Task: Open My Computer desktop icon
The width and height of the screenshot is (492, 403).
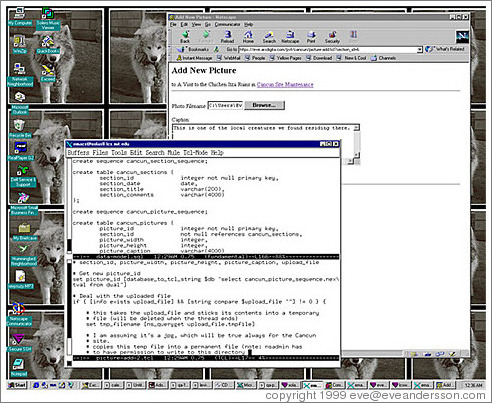Action: point(20,17)
